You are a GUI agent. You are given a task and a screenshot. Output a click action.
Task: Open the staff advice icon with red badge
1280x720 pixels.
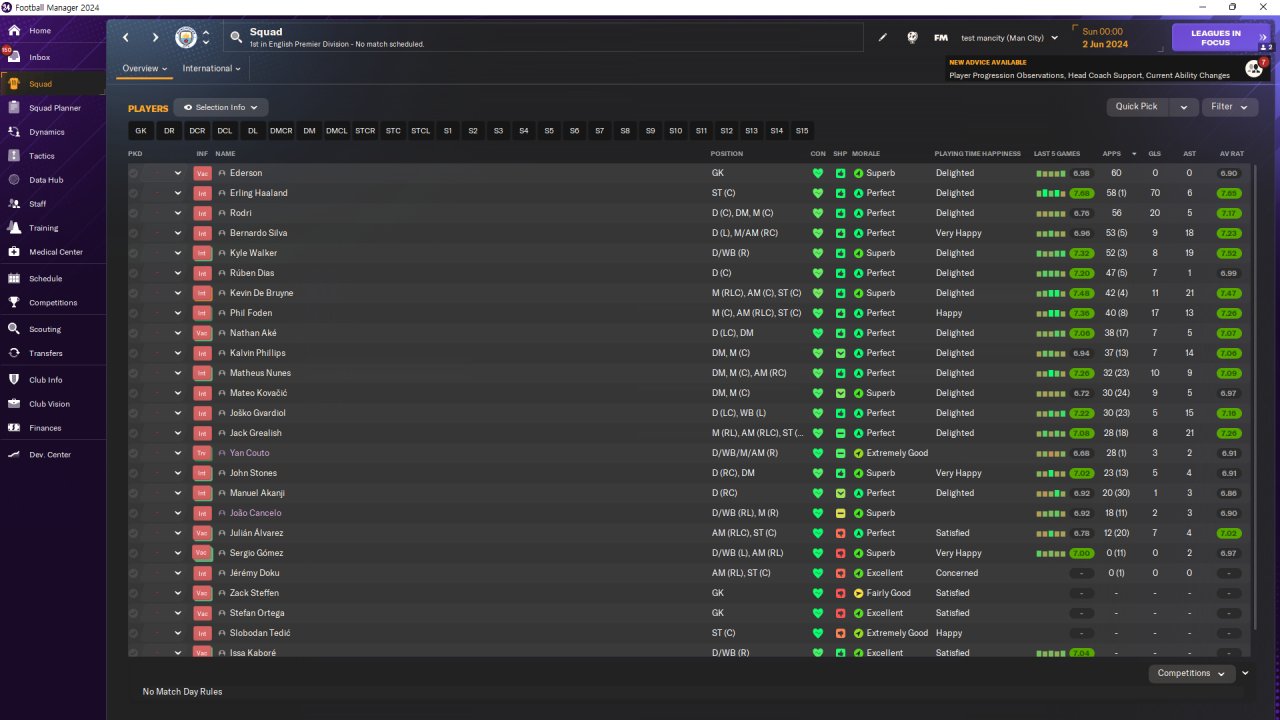(1253, 68)
